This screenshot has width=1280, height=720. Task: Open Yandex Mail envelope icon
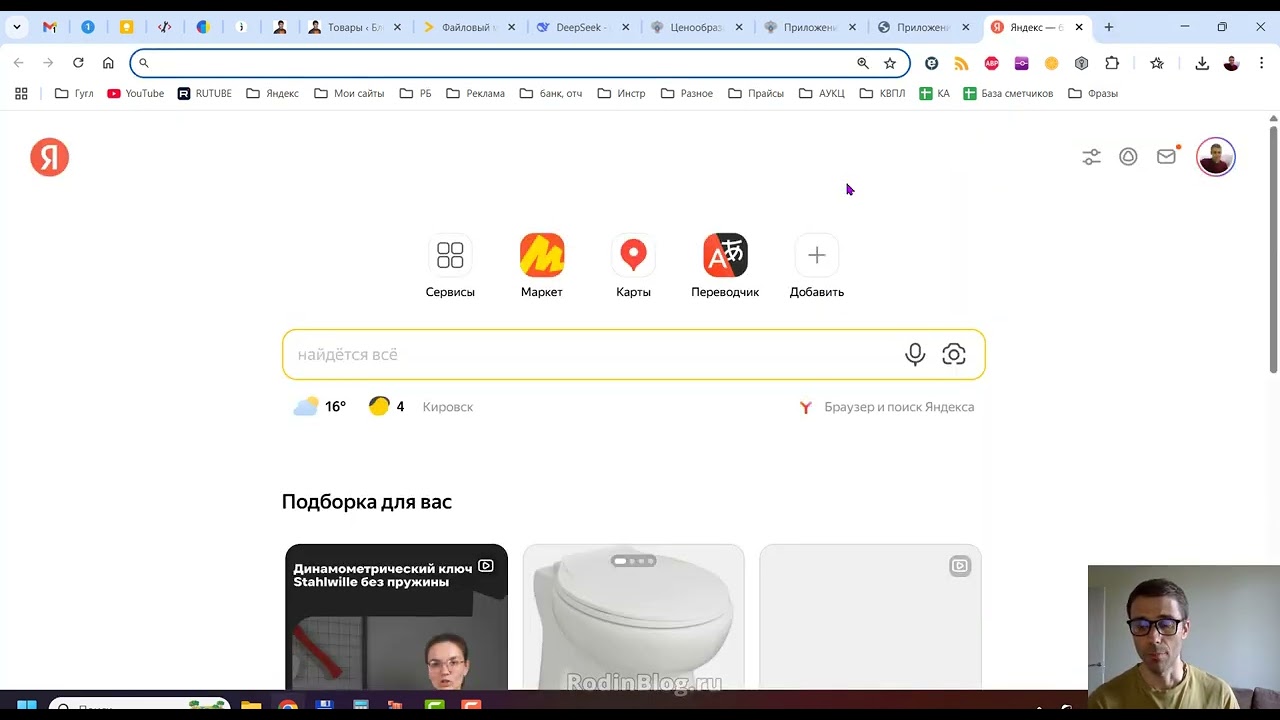coord(1166,157)
